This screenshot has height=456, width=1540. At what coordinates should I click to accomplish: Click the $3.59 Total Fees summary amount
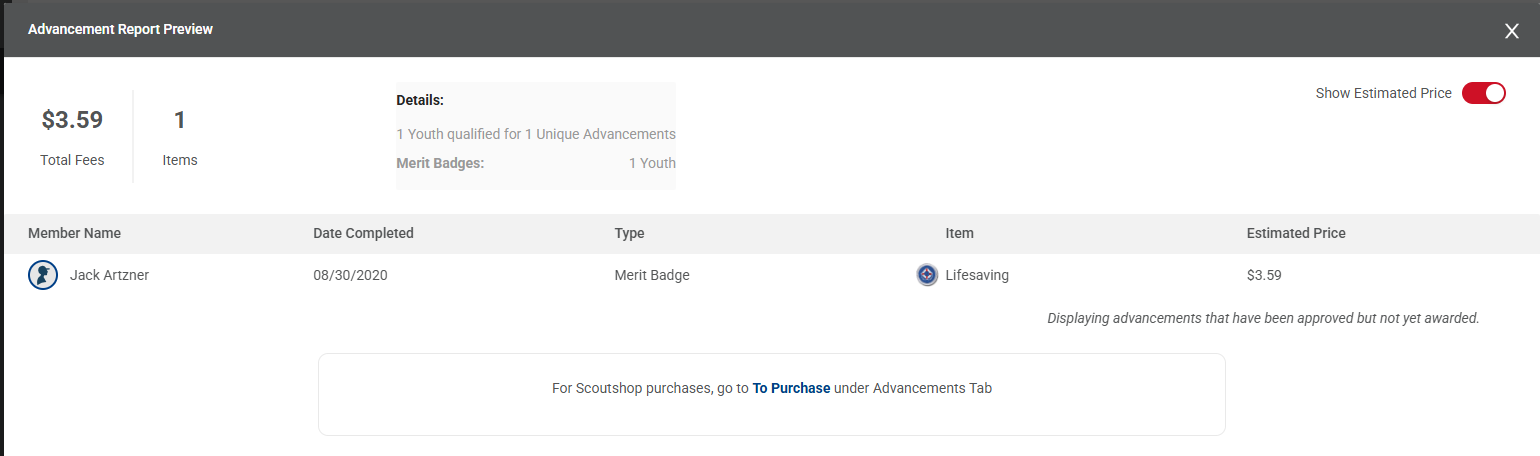click(x=72, y=121)
